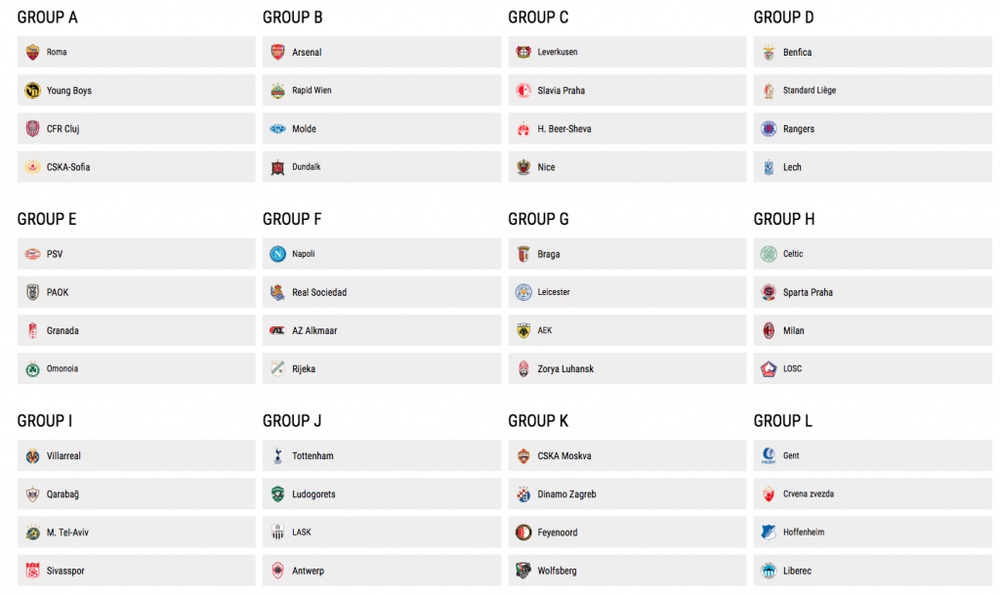Click the Tottenham club logo
The image size is (1000, 595).
point(277,456)
